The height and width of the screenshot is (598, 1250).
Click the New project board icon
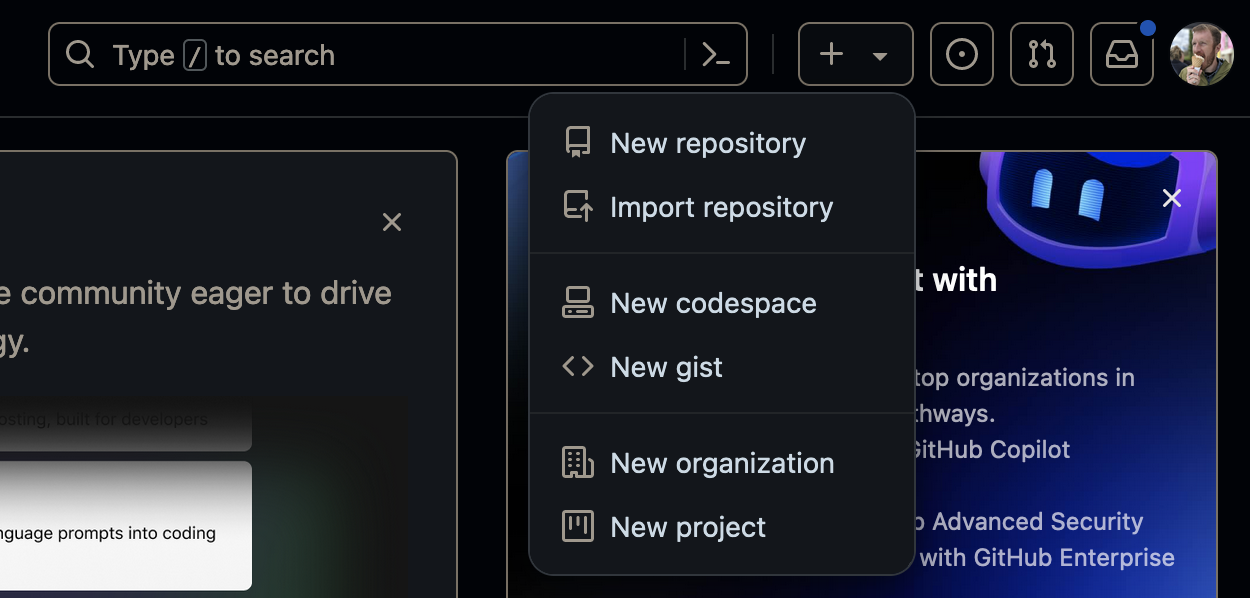pyautogui.click(x=578, y=527)
